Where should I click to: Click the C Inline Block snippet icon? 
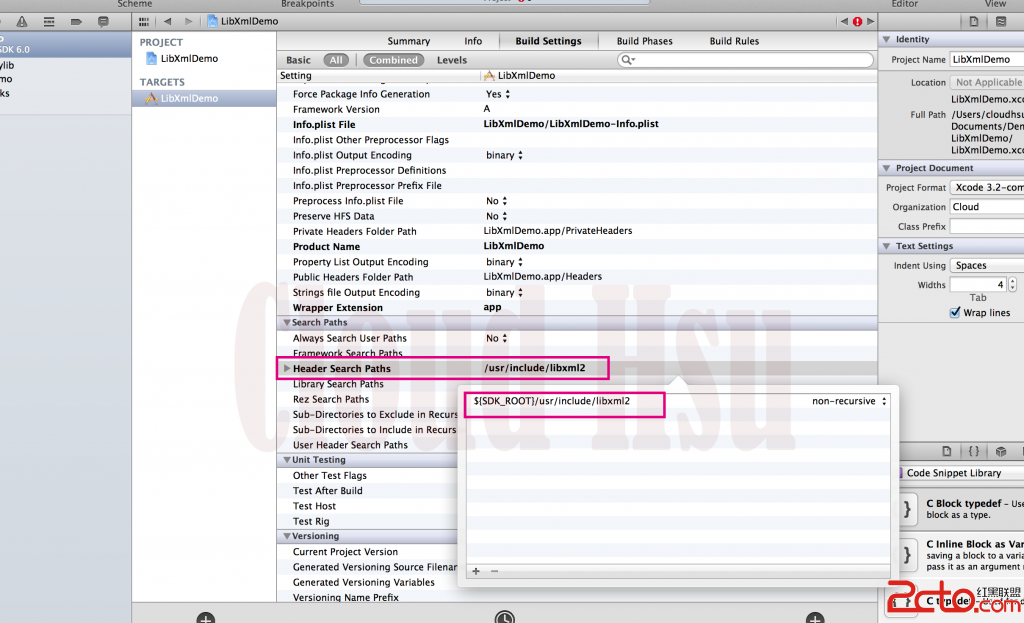click(x=908, y=554)
